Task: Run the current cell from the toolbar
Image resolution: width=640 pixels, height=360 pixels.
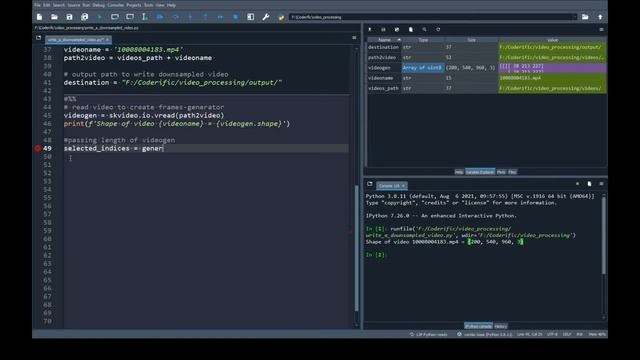Action: pyautogui.click(x=115, y=17)
